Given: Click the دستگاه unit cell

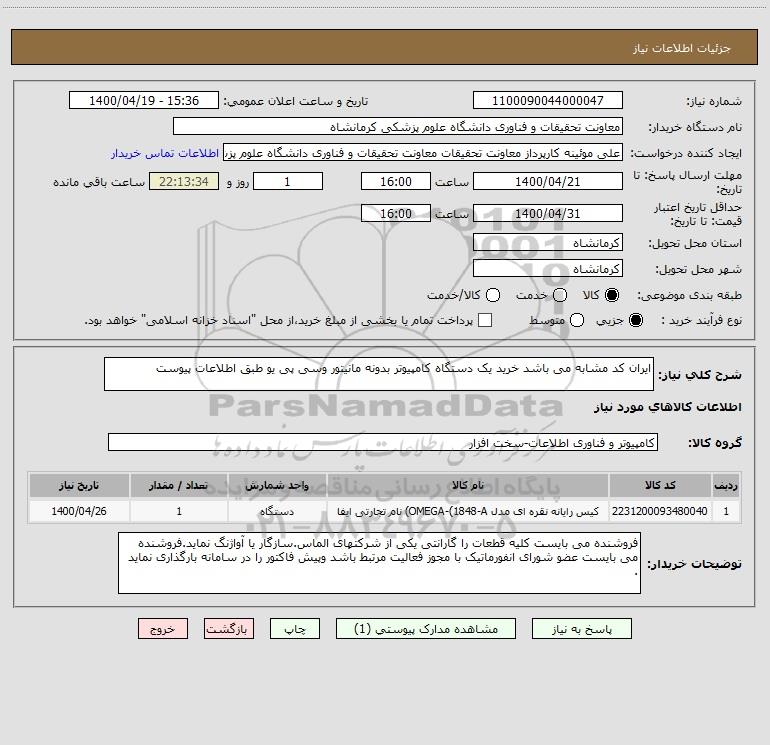Looking at the screenshot, I should pyautogui.click(x=277, y=511).
